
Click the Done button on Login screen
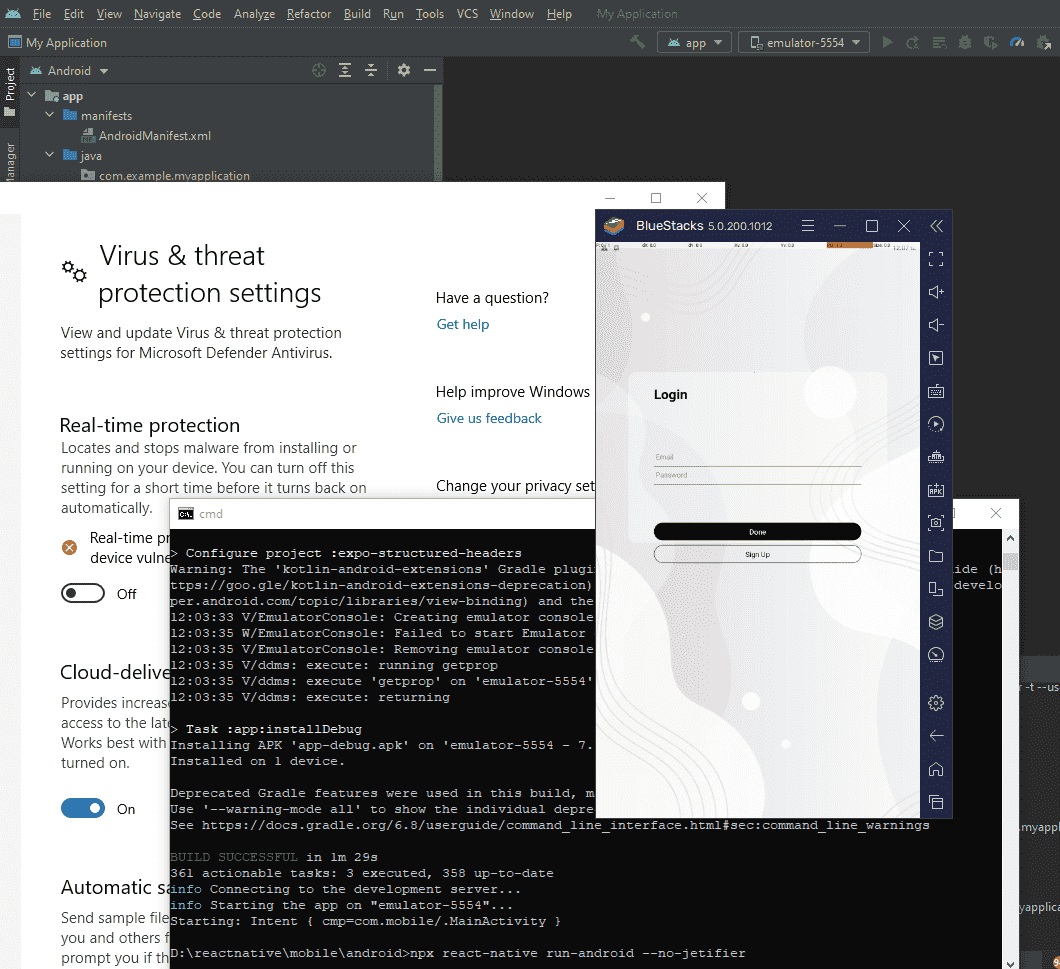pos(757,531)
